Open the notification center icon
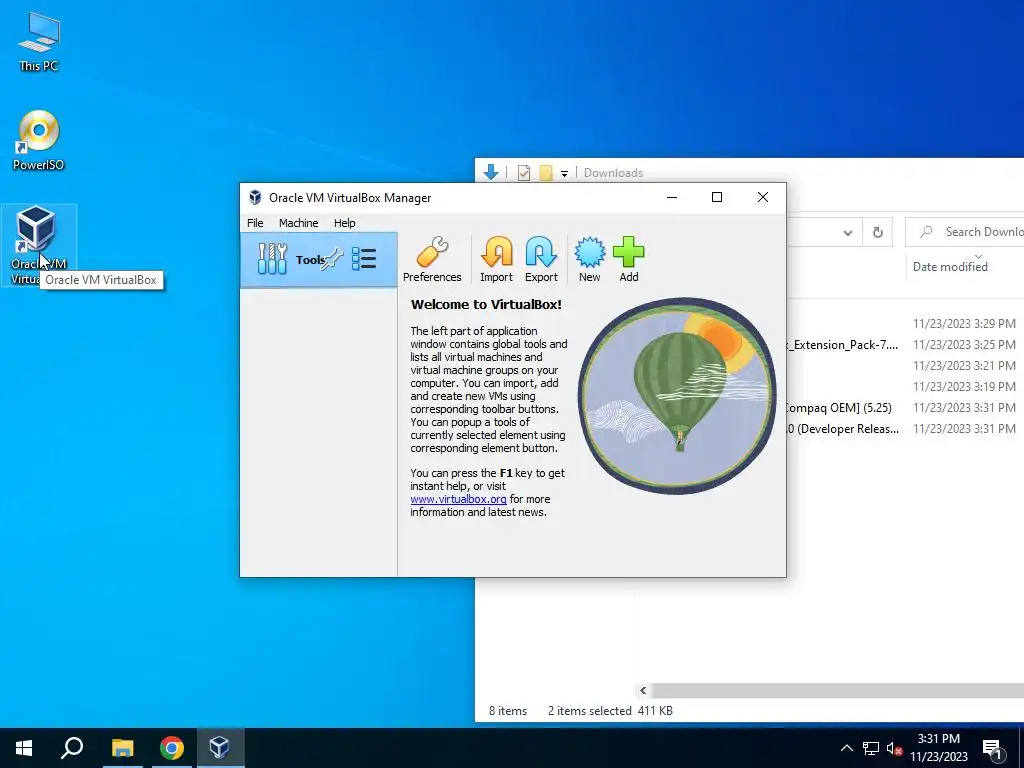Image resolution: width=1024 pixels, height=768 pixels. point(993,749)
